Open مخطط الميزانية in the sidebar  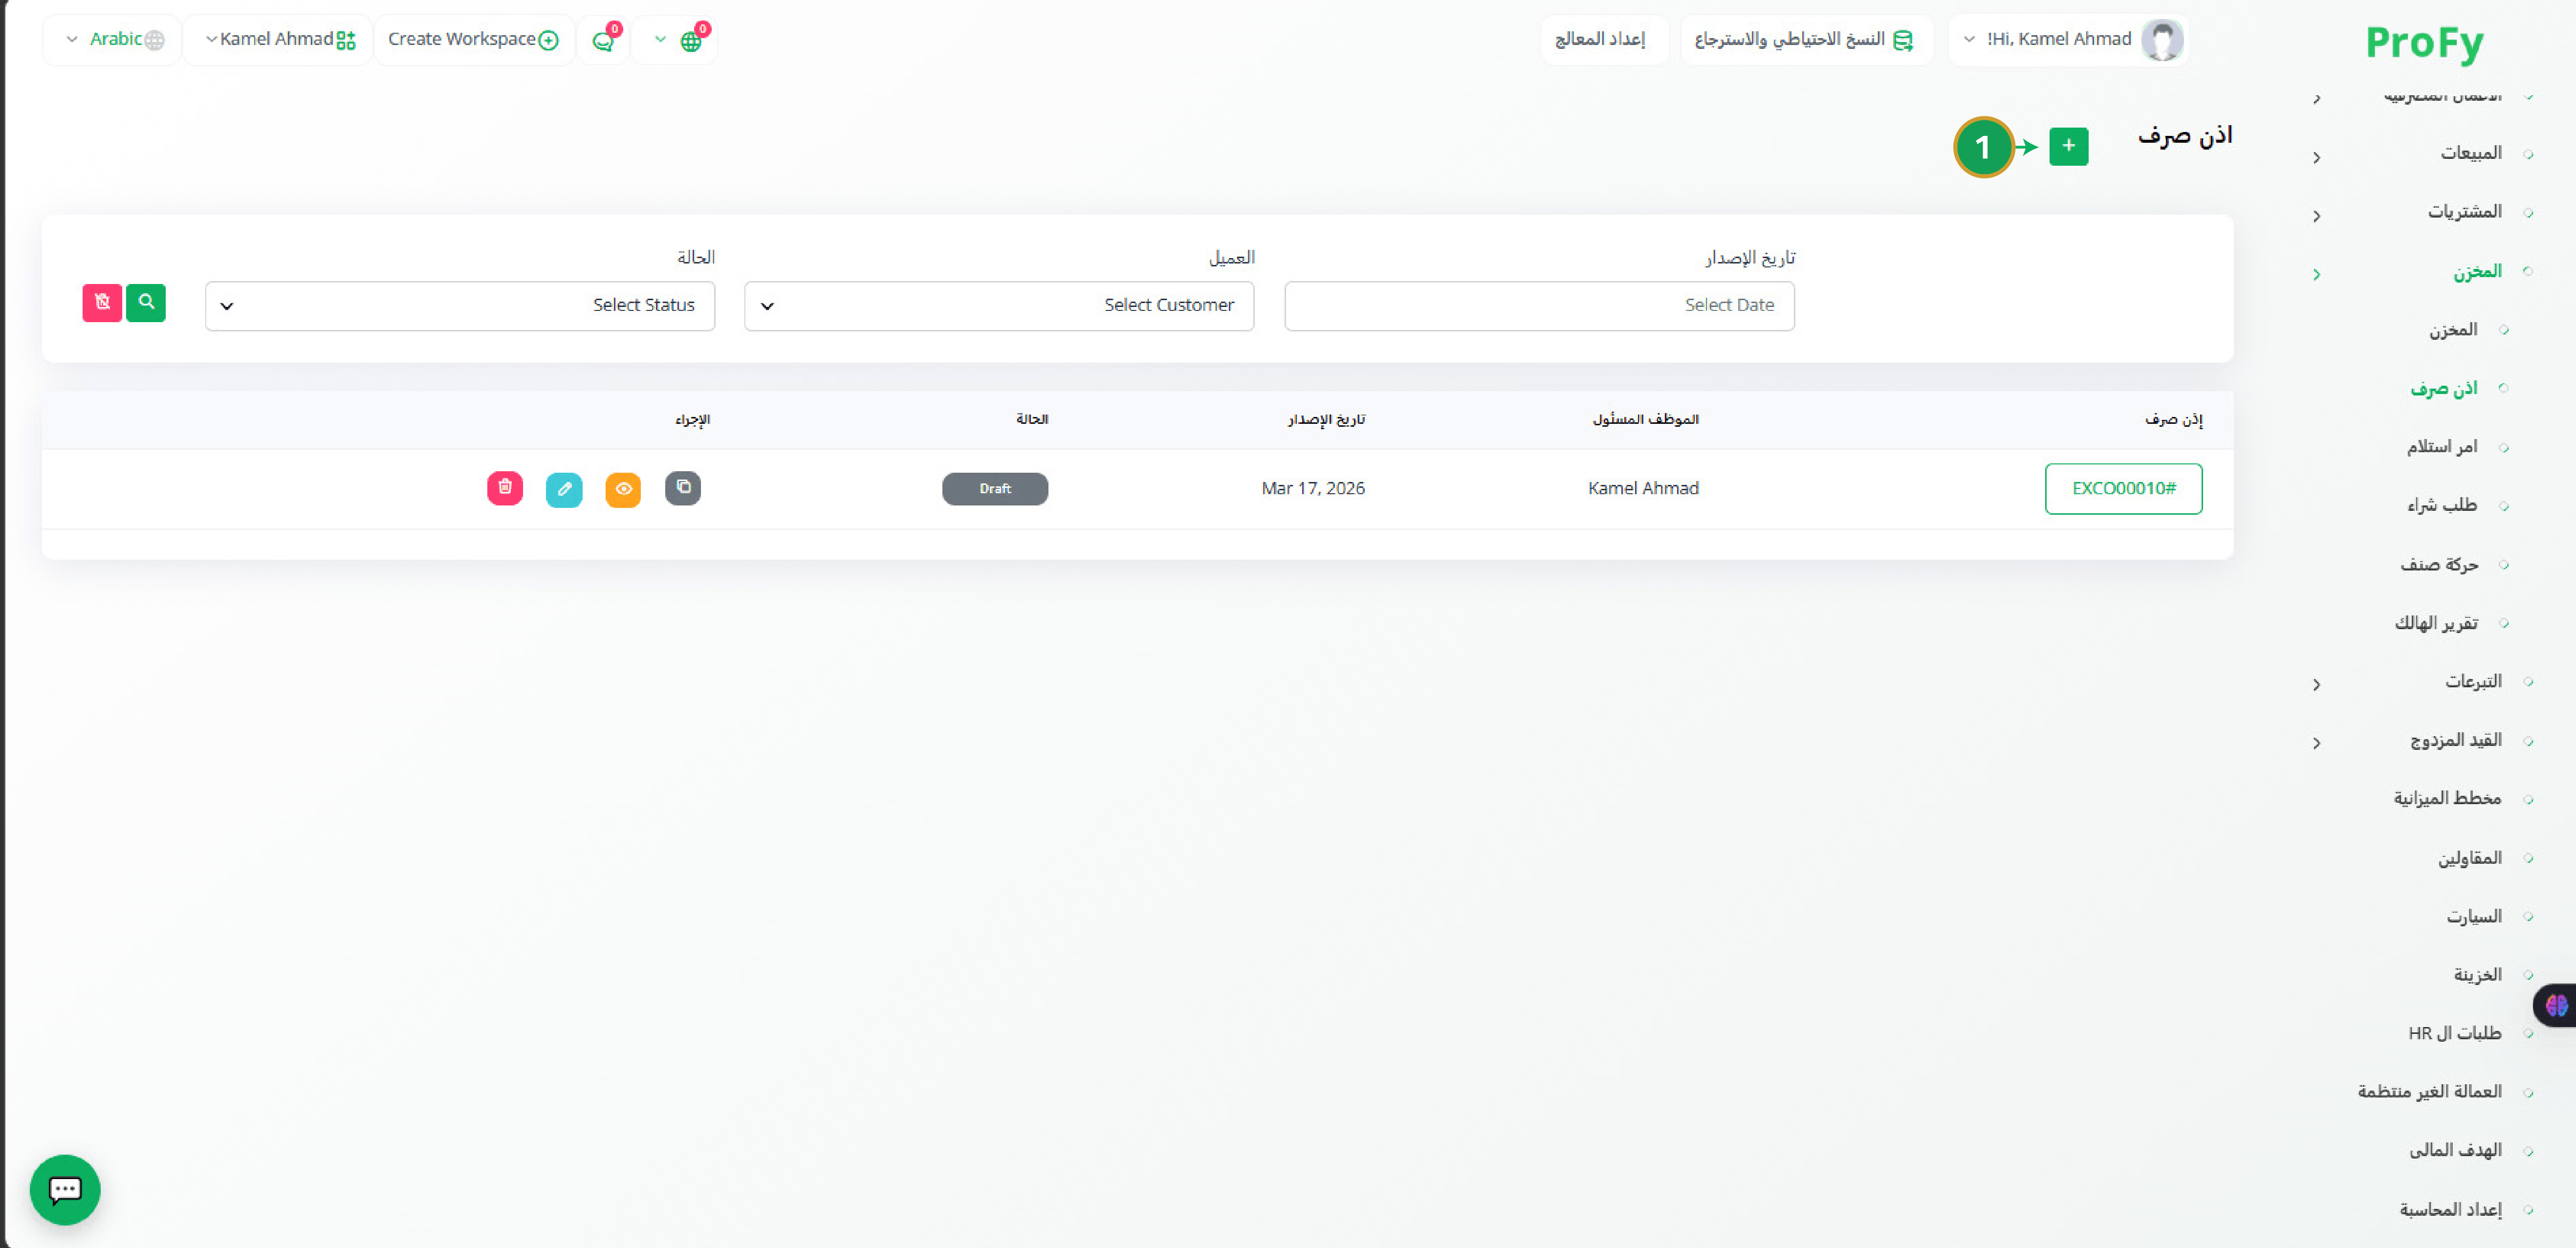click(2447, 798)
